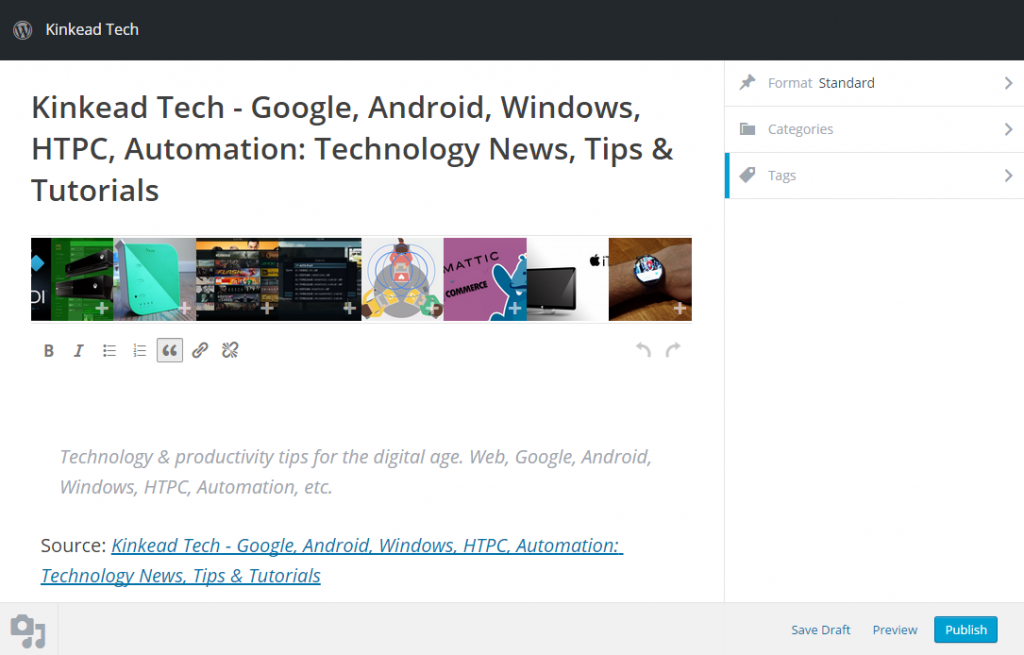Undo the last edit with the undo arrow

pos(642,349)
